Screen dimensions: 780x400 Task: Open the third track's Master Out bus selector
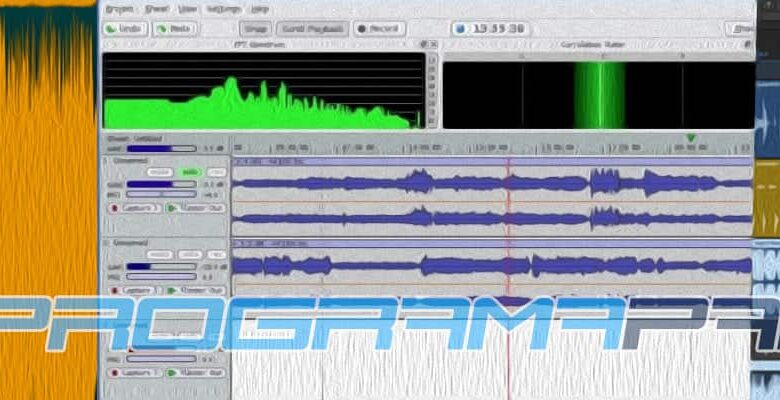201,372
